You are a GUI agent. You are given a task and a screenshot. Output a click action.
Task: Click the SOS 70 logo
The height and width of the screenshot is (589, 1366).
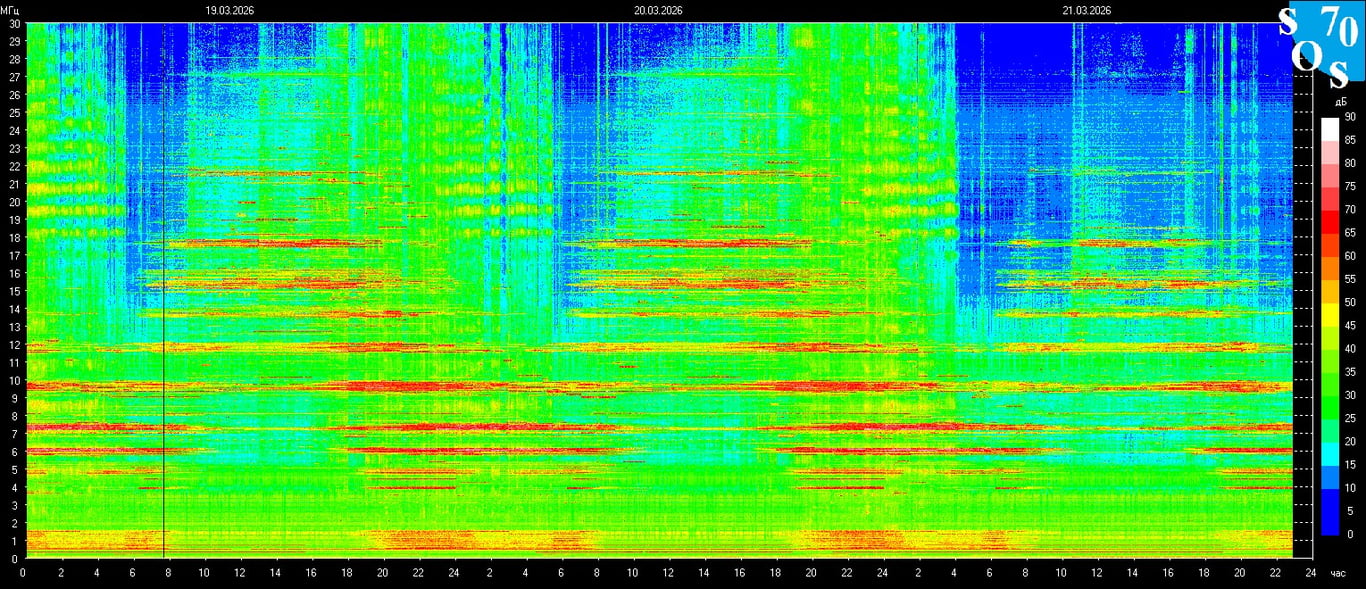1320,45
